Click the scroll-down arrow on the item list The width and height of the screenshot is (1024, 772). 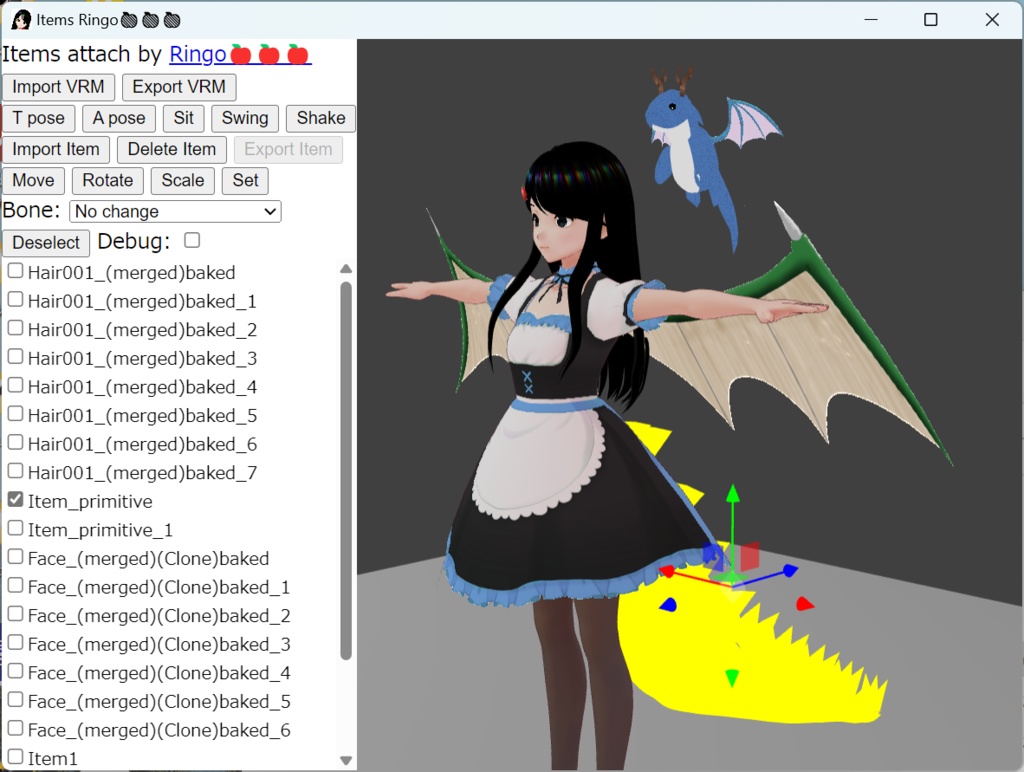coord(345,758)
